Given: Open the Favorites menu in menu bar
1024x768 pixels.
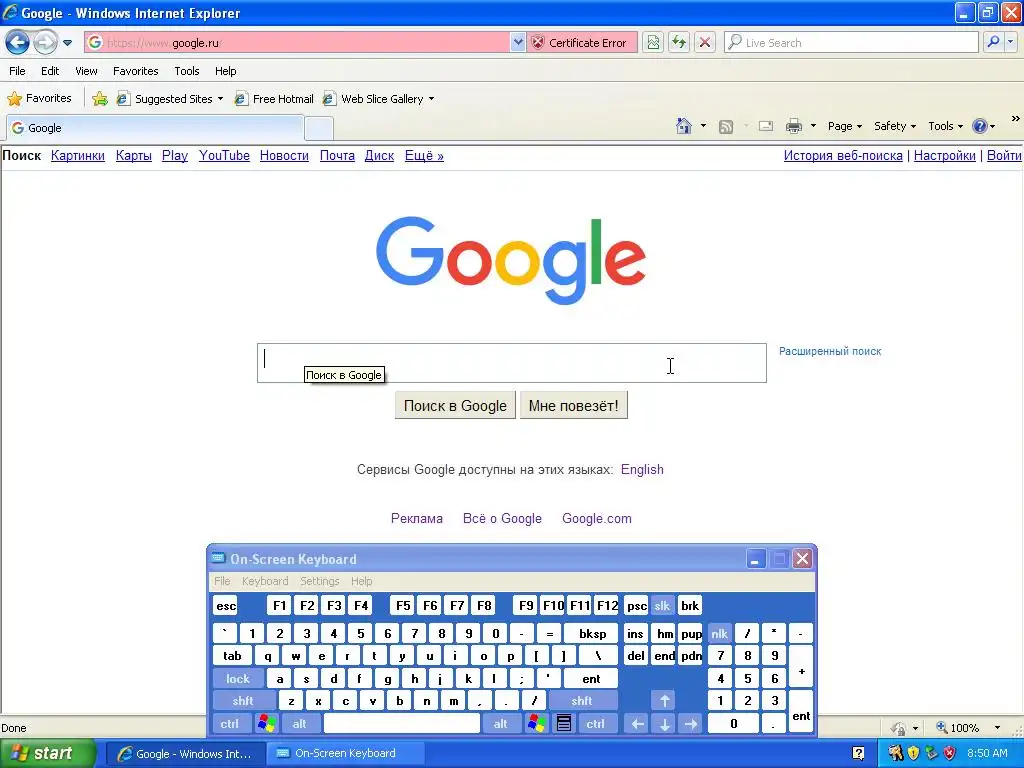Looking at the screenshot, I should point(136,71).
